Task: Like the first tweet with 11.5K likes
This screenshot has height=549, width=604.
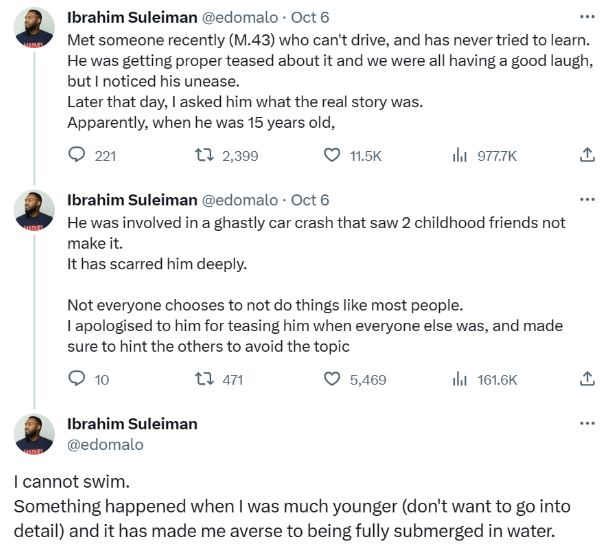Action: tap(333, 156)
